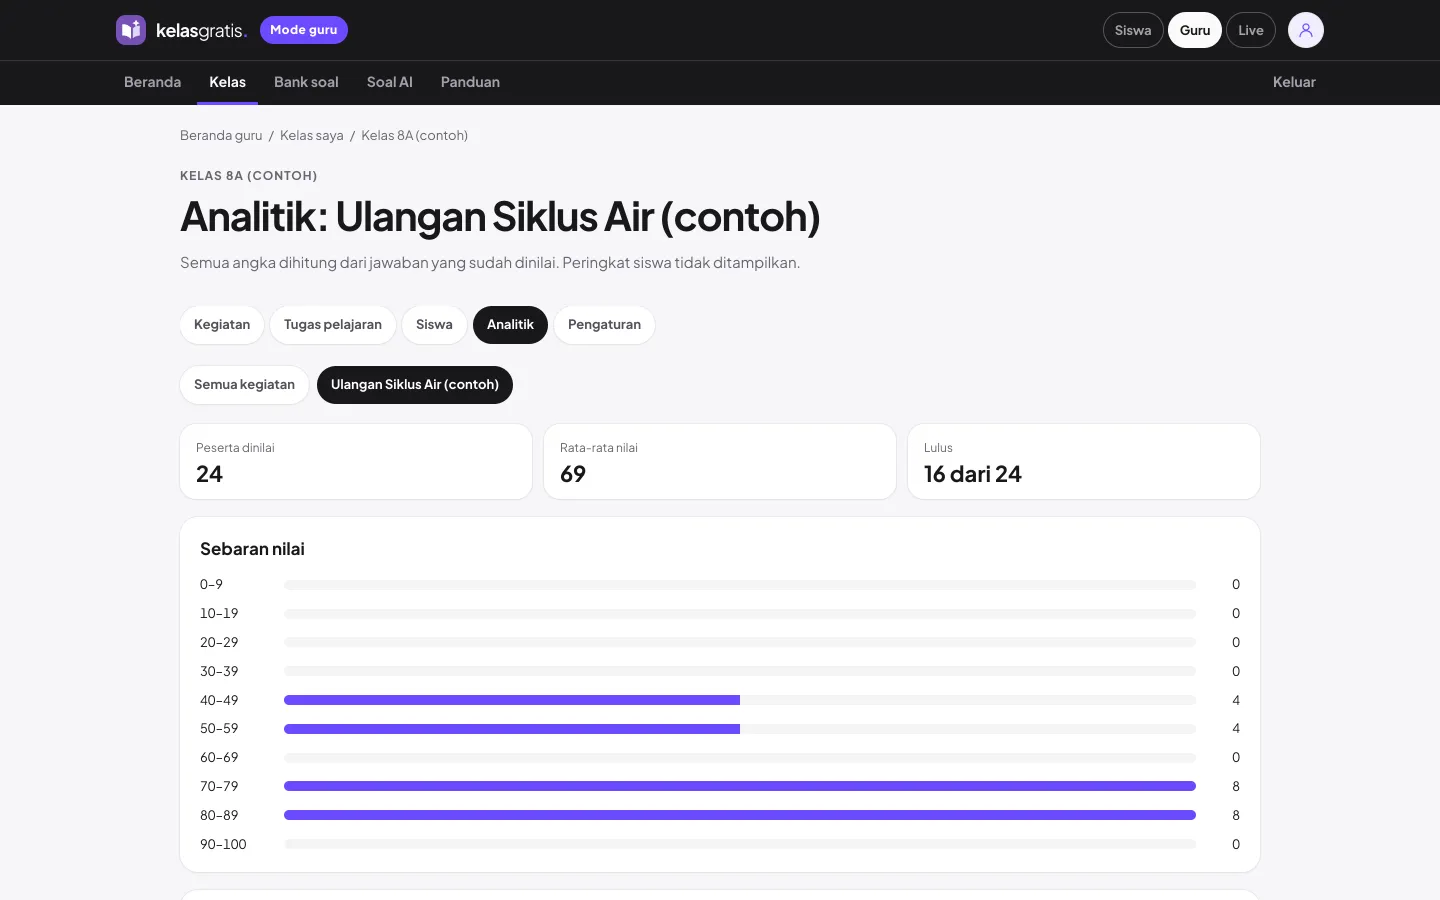Click the 50–59 score distribution bar
This screenshot has width=1440, height=900.
[740, 729]
